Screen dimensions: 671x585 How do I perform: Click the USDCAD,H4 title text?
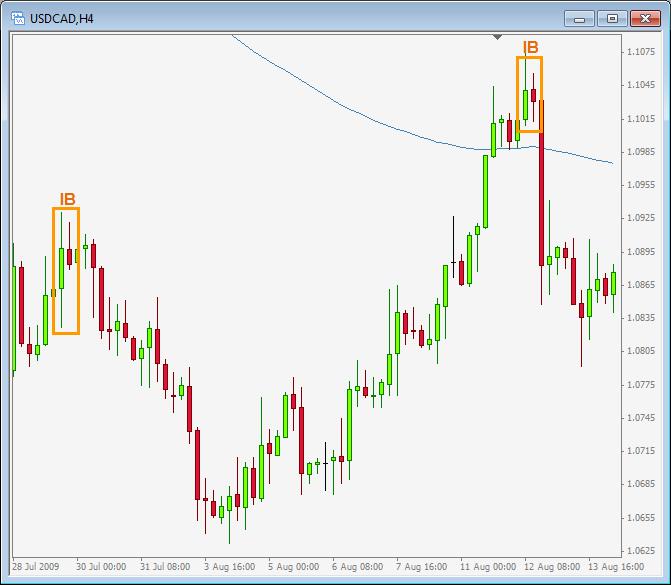coord(62,19)
